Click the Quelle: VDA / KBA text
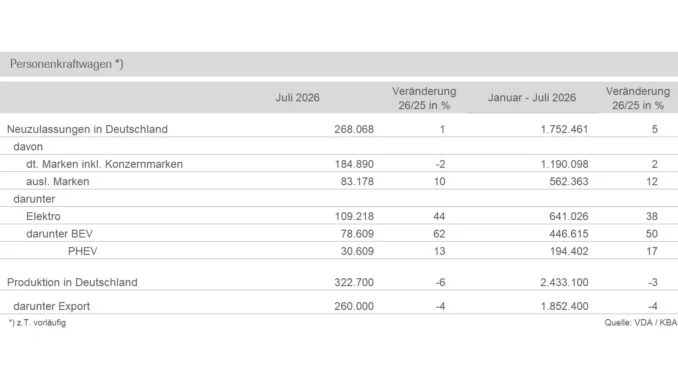 tap(641, 323)
